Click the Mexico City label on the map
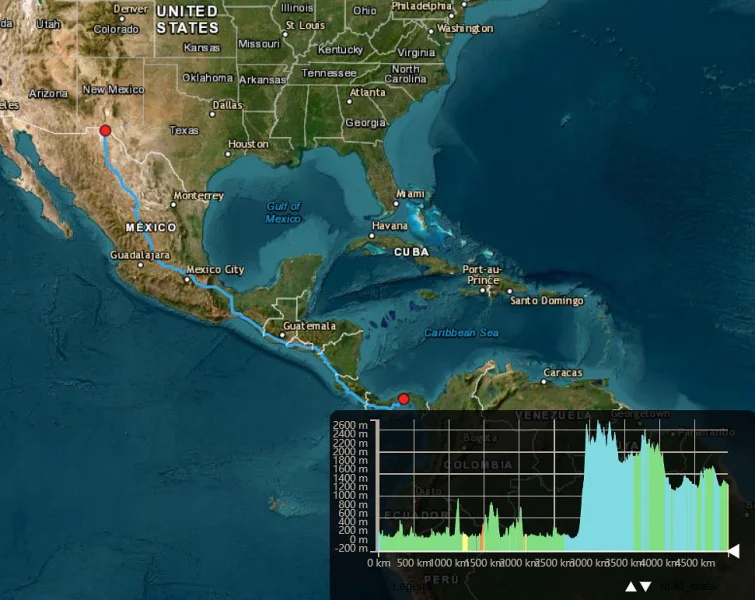Image resolution: width=755 pixels, height=600 pixels. coord(215,270)
